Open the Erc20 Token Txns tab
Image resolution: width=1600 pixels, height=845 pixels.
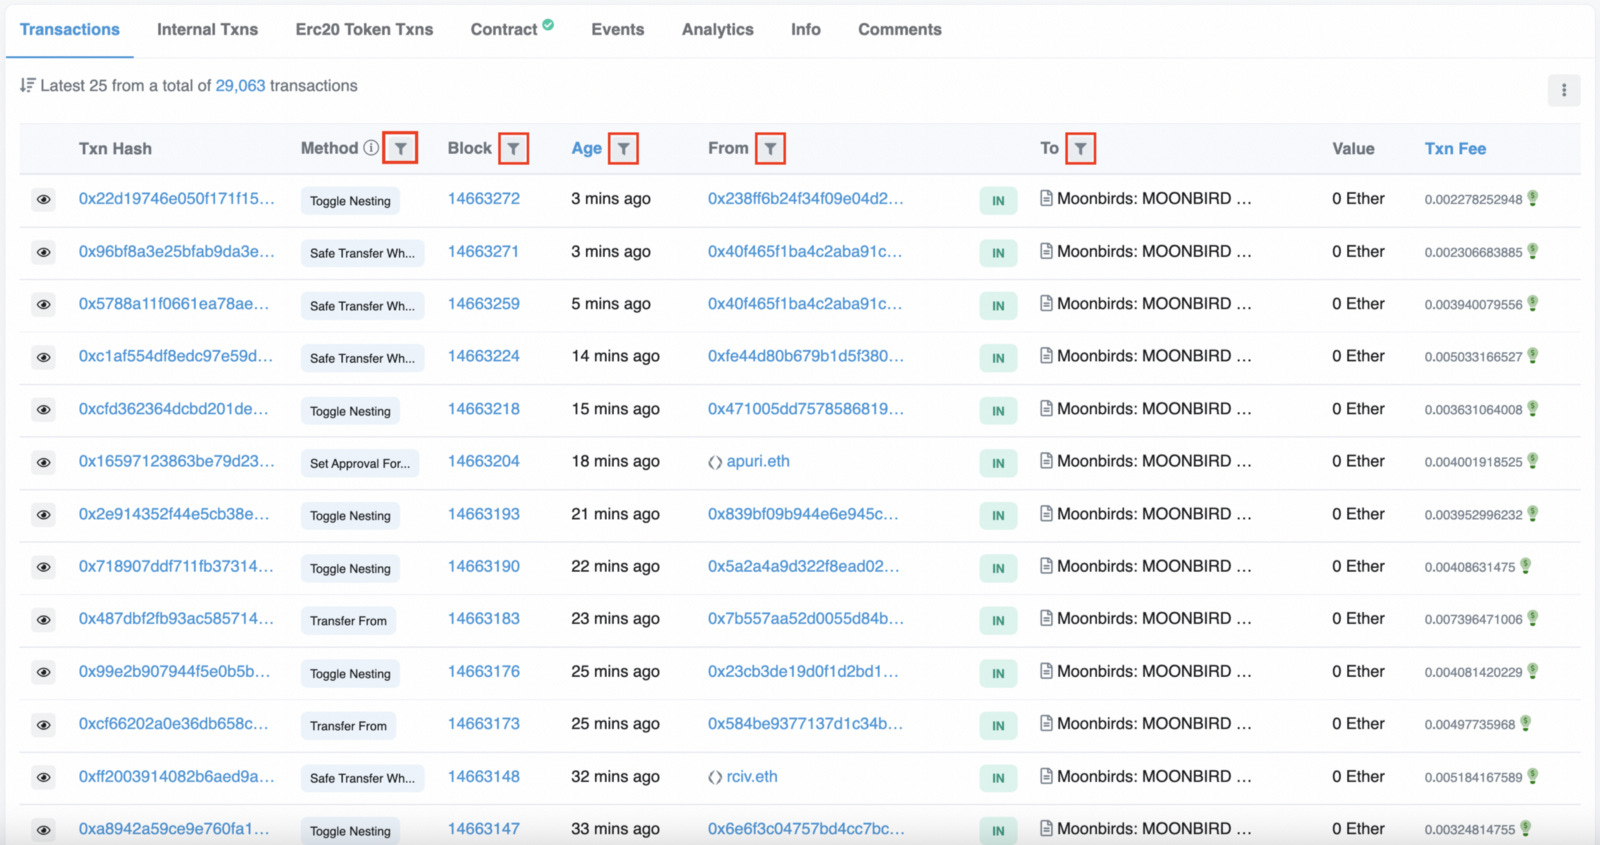[x=364, y=30]
